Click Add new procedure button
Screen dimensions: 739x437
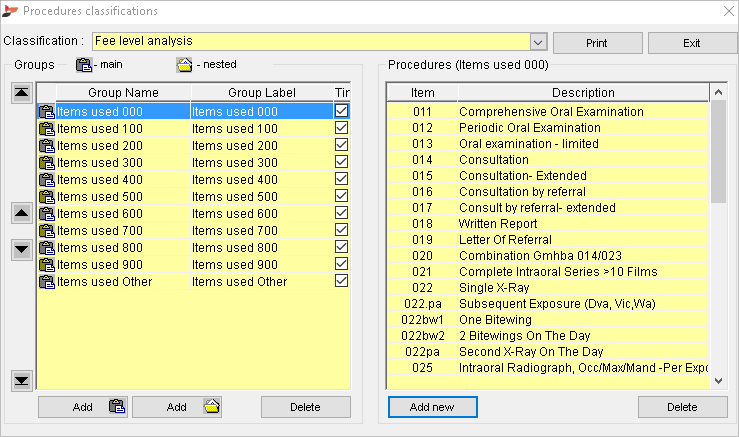433,407
